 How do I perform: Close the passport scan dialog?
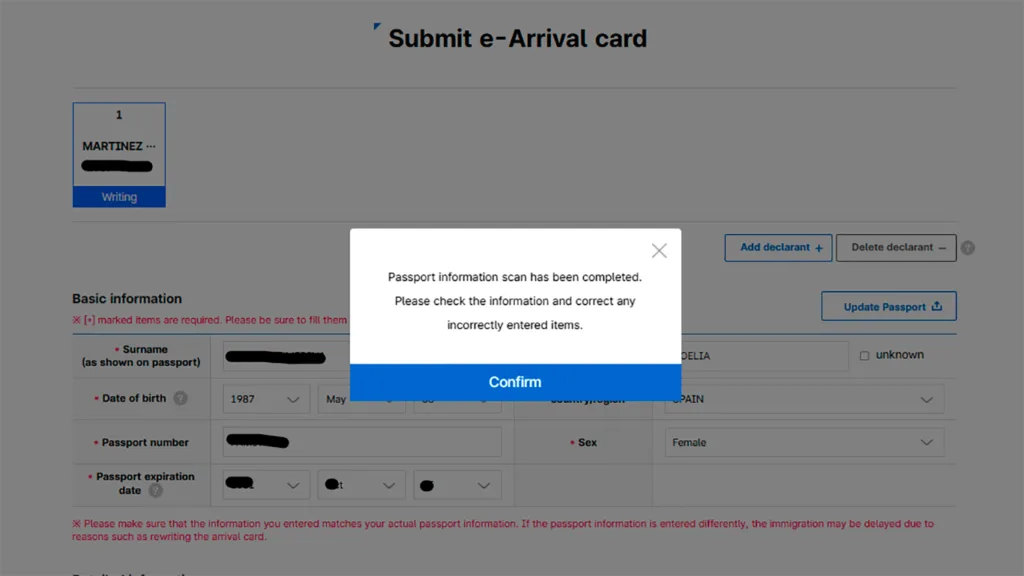point(659,251)
